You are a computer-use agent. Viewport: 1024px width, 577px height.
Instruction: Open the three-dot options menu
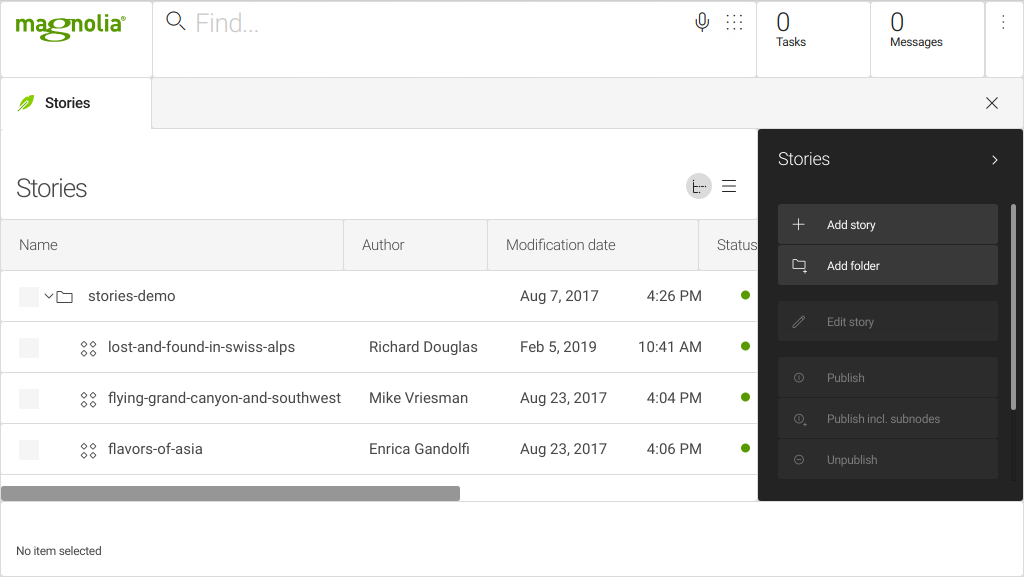[x=1003, y=20]
